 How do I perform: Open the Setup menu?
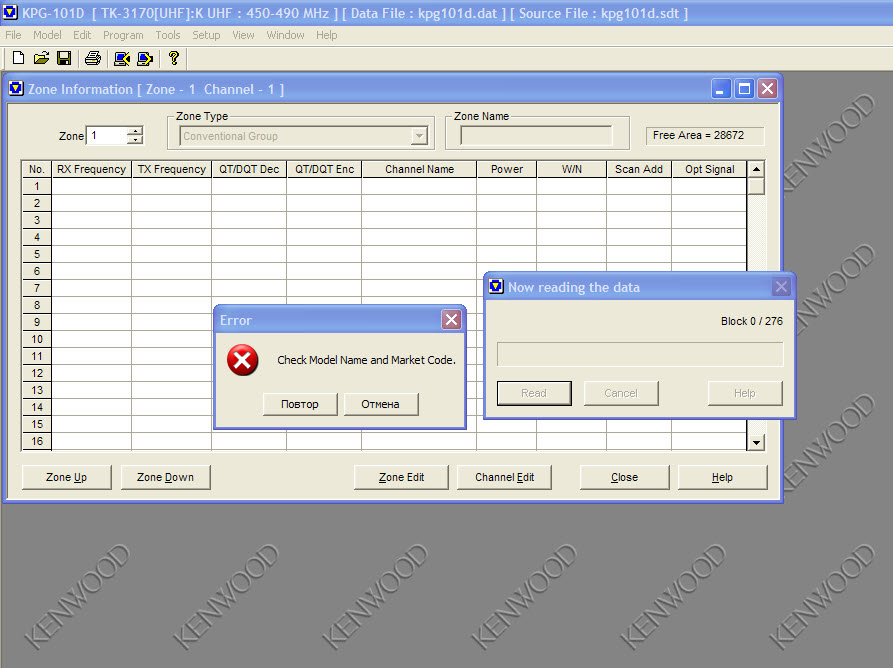[x=206, y=35]
